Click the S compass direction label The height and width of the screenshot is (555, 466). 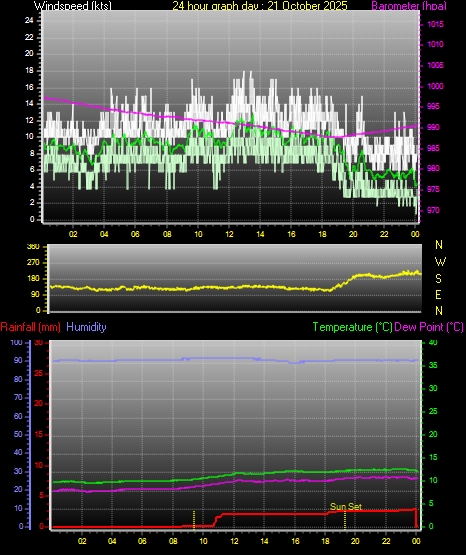point(438,279)
